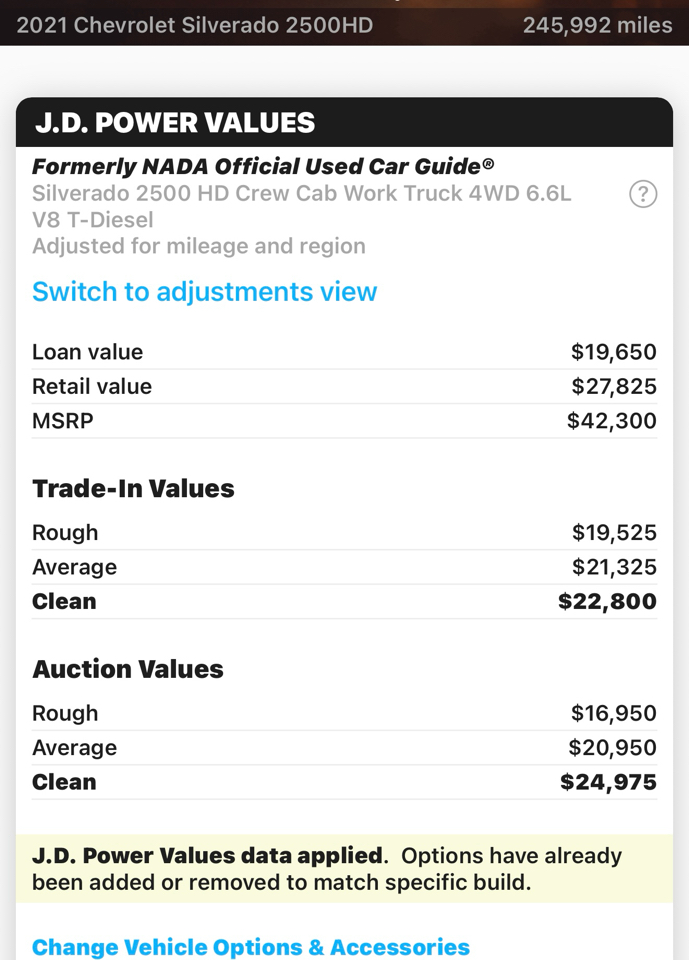The width and height of the screenshot is (689, 960).
Task: Select the Auction Rough value $16,950
Action: [x=614, y=713]
